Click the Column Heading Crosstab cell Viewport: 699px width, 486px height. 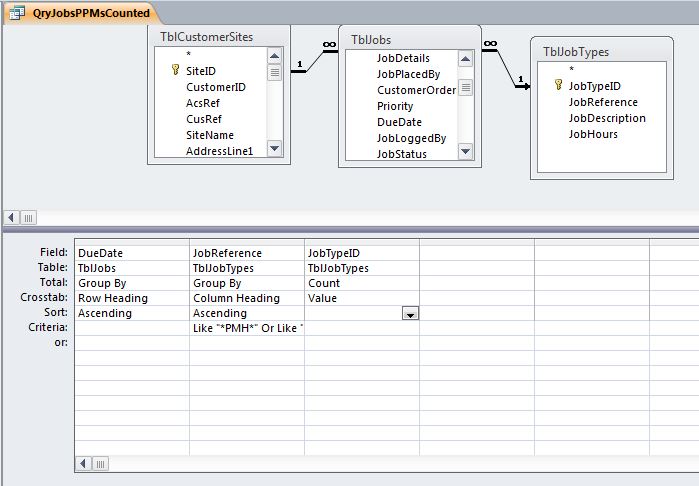[x=247, y=298]
